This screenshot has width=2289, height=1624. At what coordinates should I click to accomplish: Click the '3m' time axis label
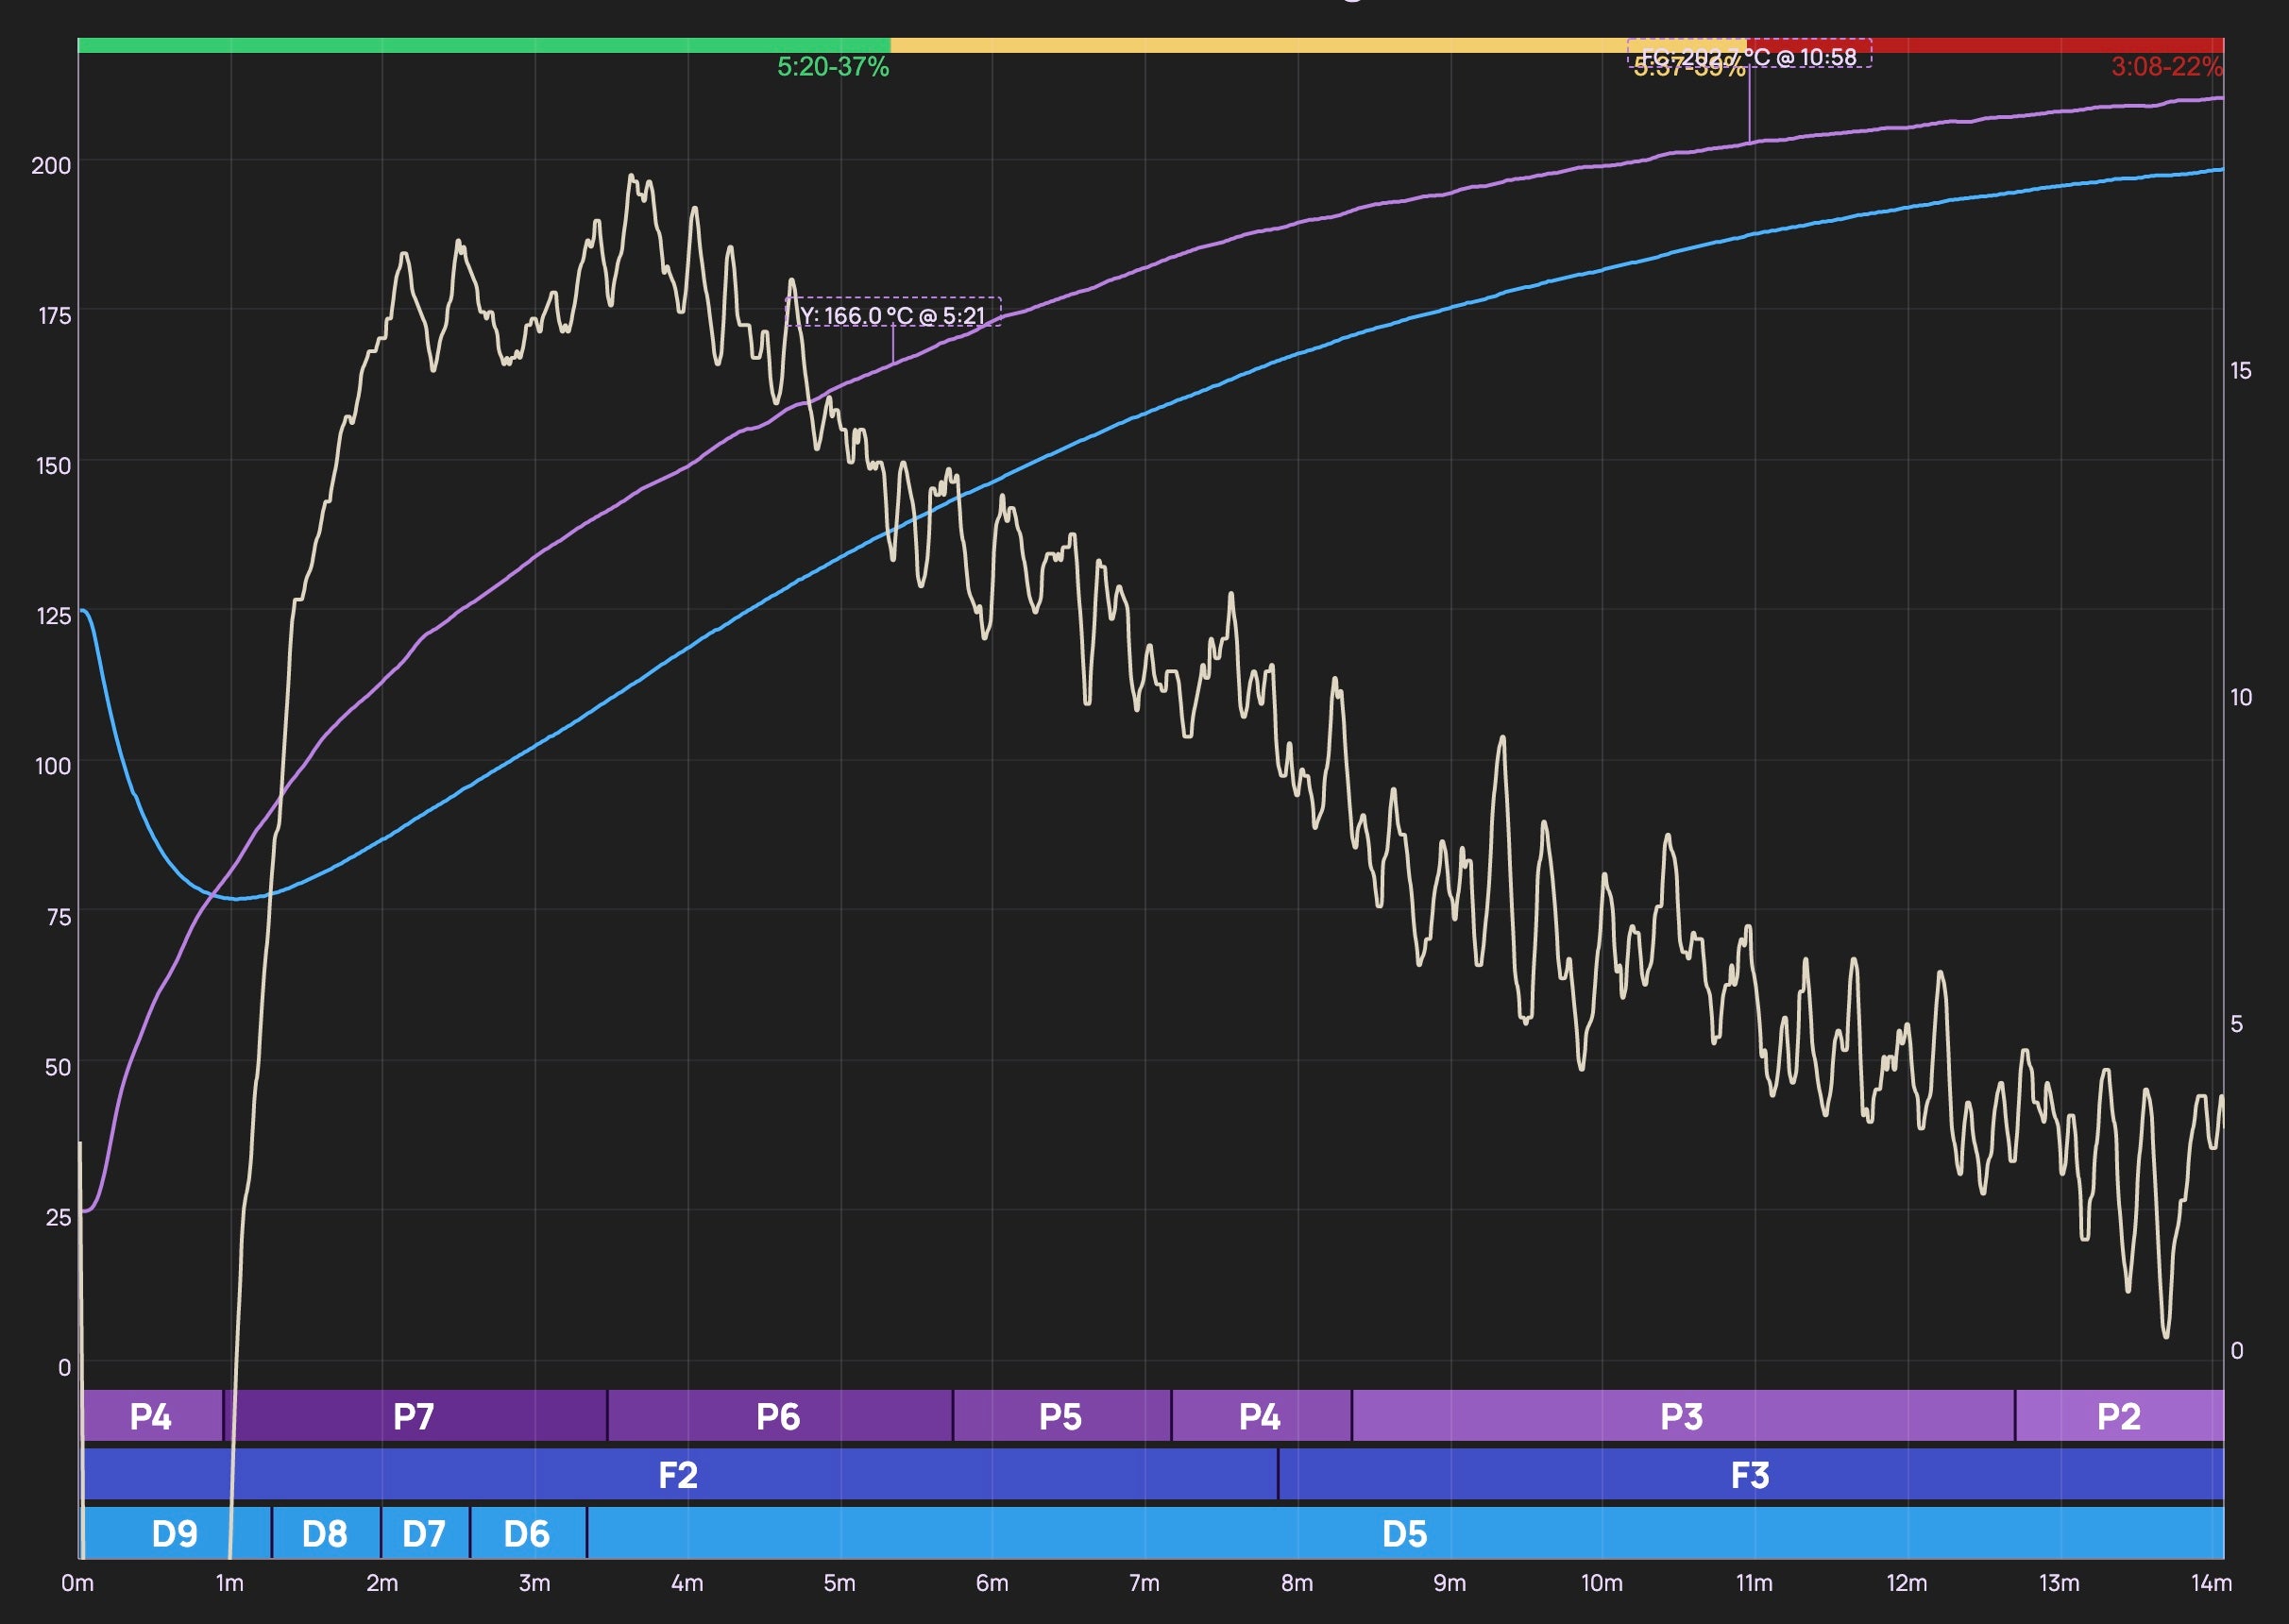pos(535,1583)
